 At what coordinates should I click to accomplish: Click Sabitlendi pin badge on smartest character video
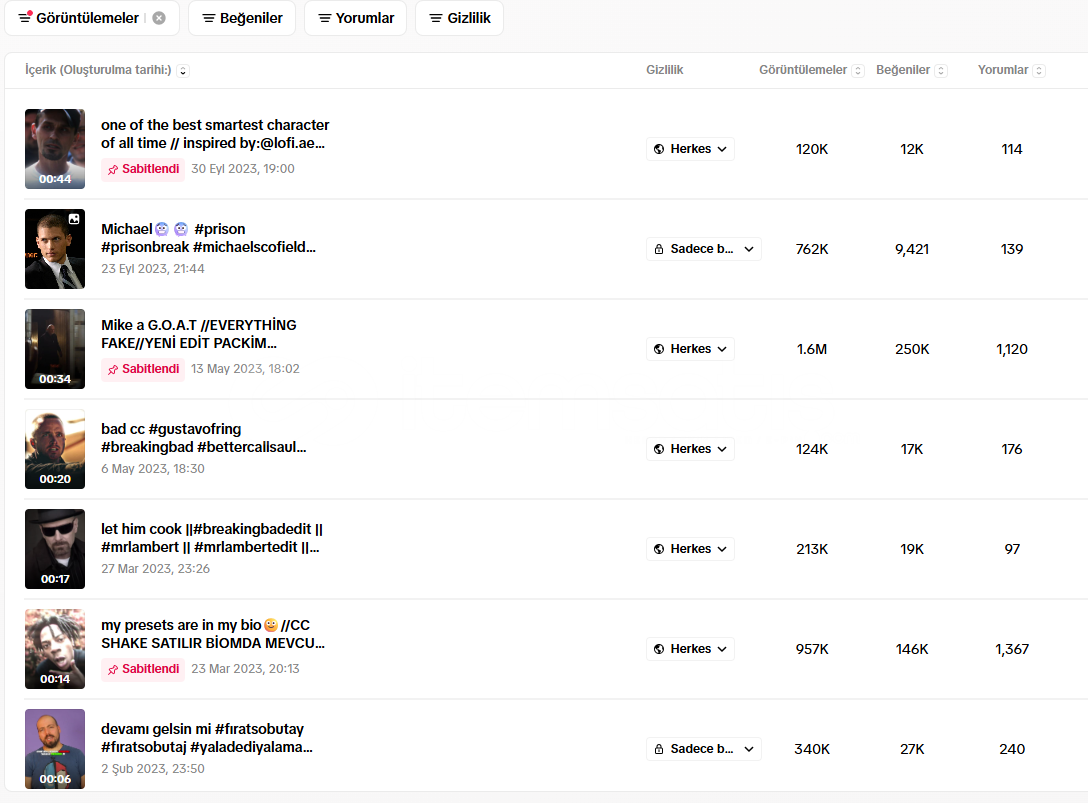pos(143,169)
